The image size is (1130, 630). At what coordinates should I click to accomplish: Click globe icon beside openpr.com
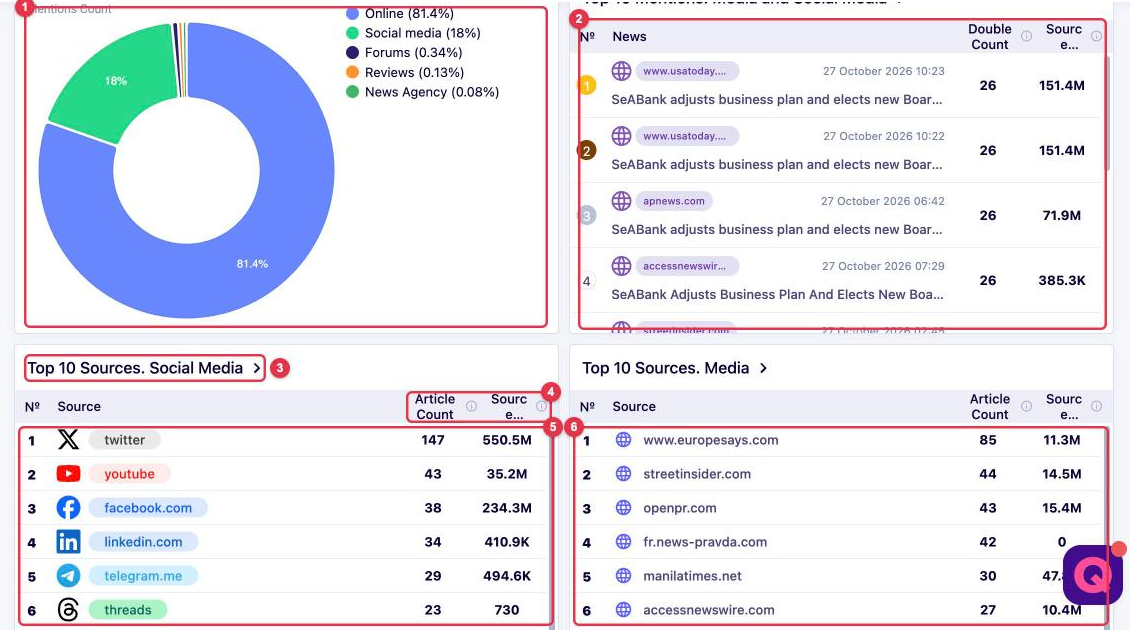click(623, 507)
